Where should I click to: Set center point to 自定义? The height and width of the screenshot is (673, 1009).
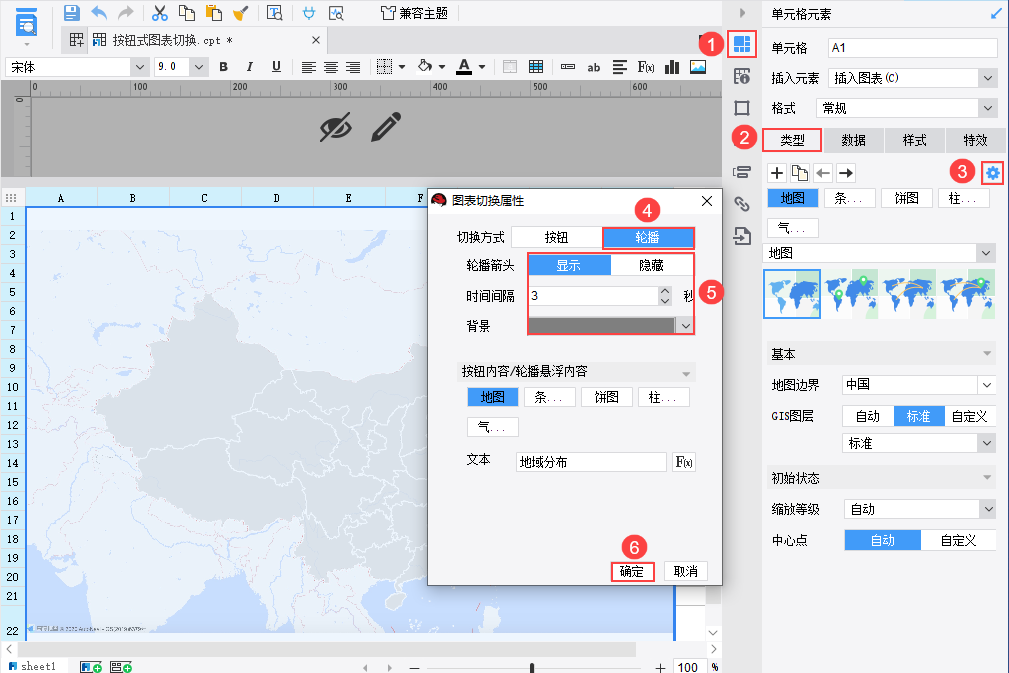coord(959,540)
